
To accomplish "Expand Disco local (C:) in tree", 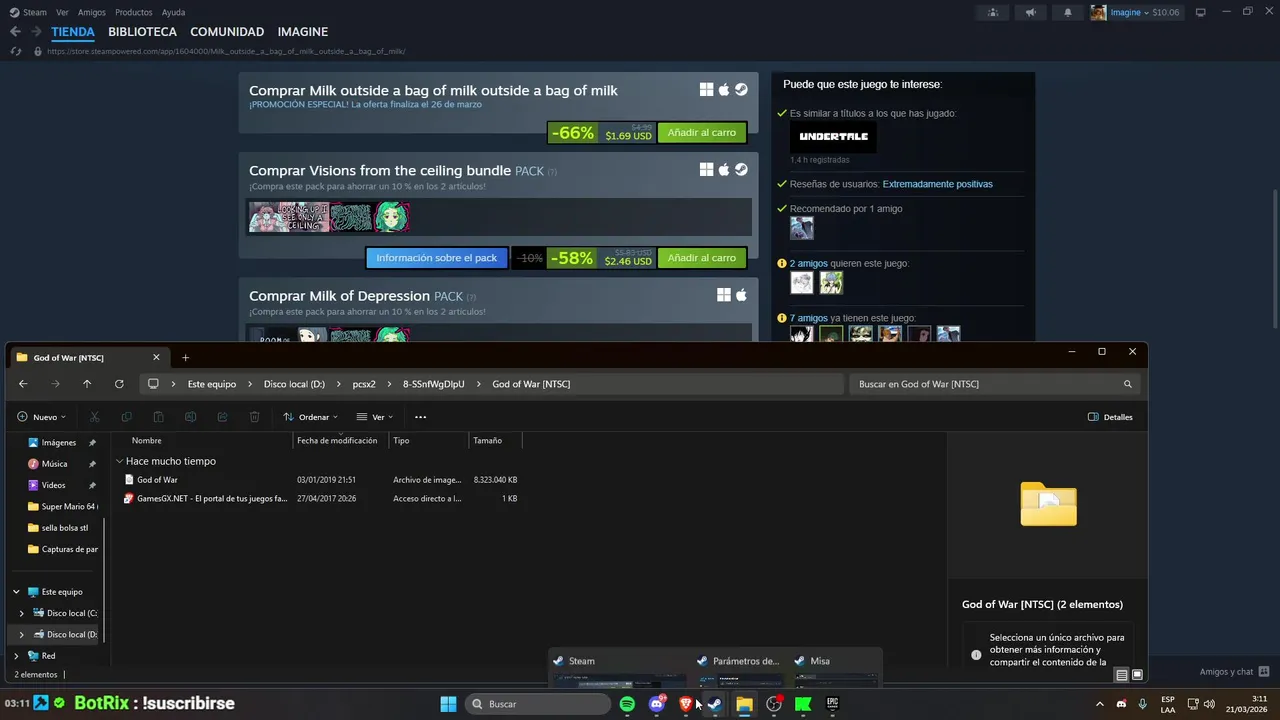I will pyautogui.click(x=22, y=613).
